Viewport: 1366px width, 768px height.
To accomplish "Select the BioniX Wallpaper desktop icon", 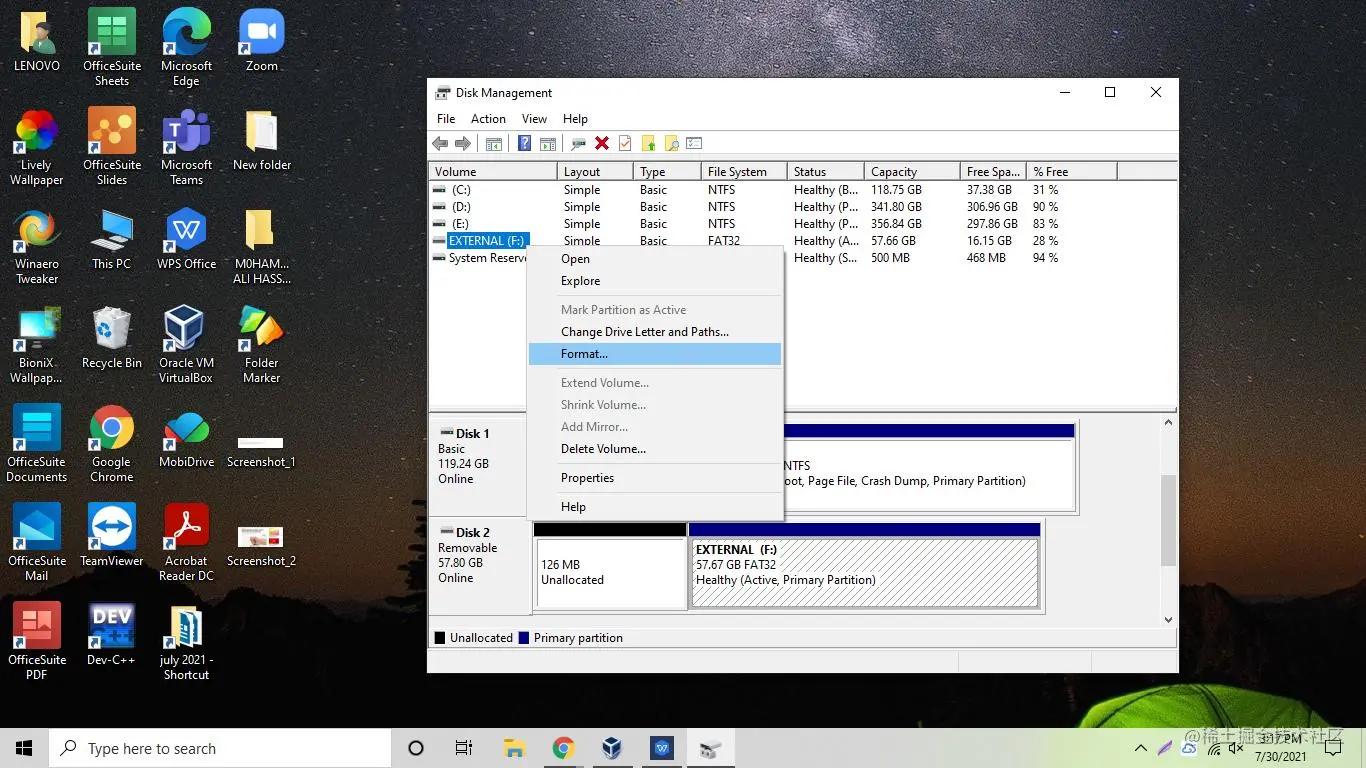I will click(x=37, y=344).
